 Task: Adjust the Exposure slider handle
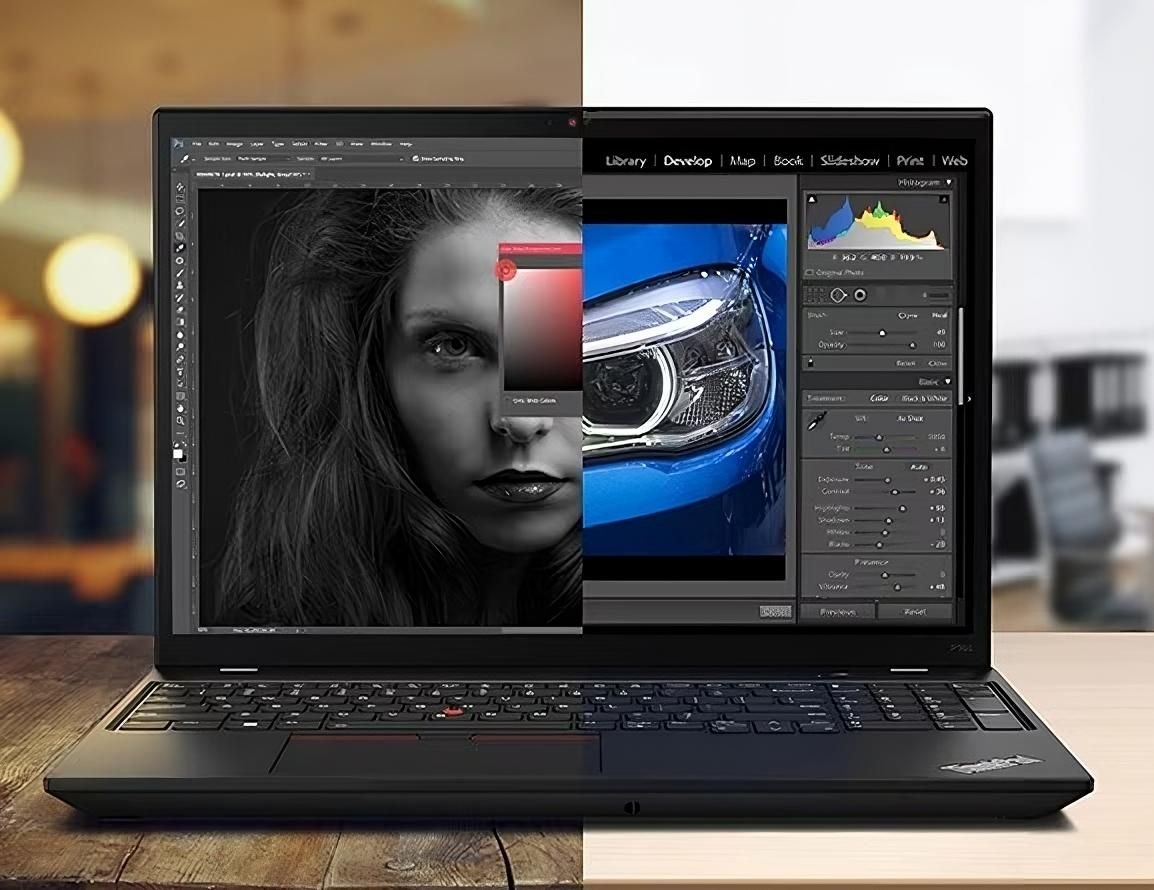coord(888,479)
